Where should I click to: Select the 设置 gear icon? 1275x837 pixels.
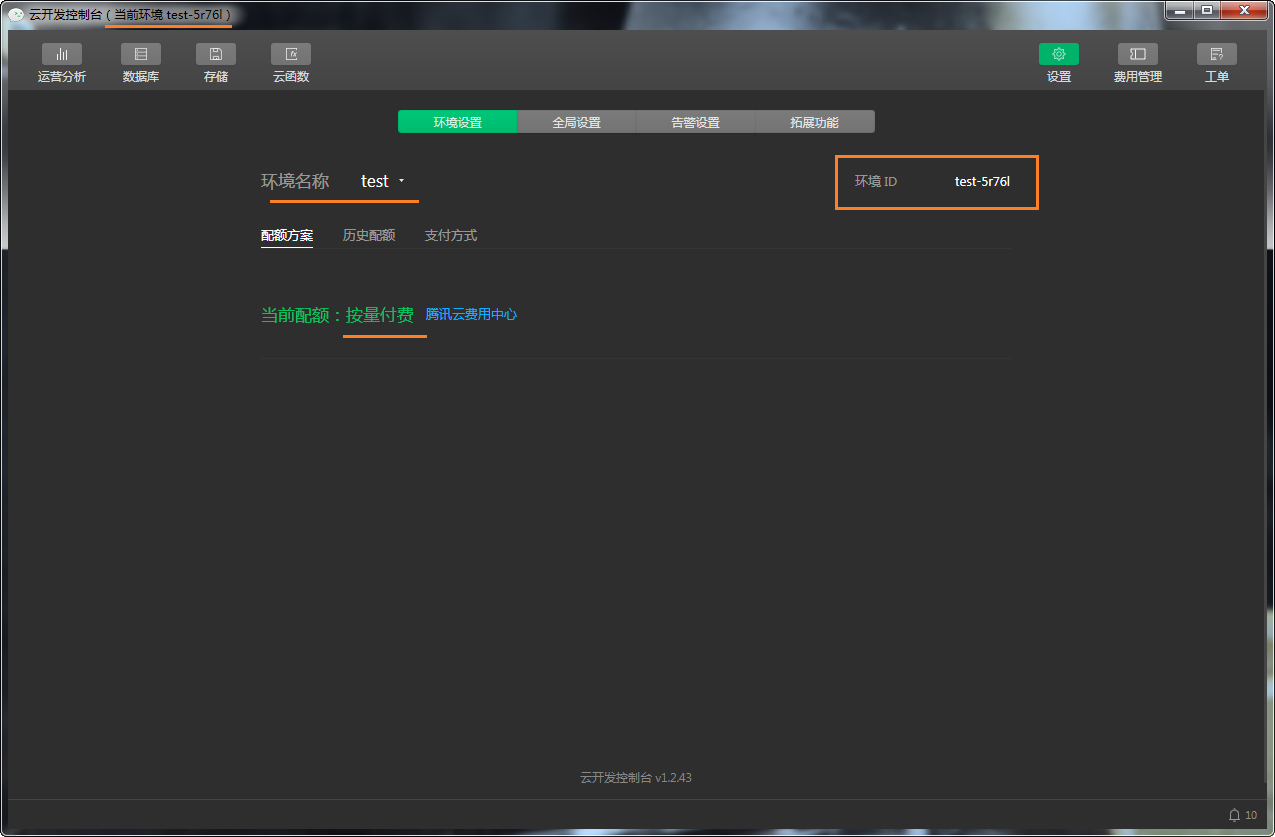click(1059, 54)
